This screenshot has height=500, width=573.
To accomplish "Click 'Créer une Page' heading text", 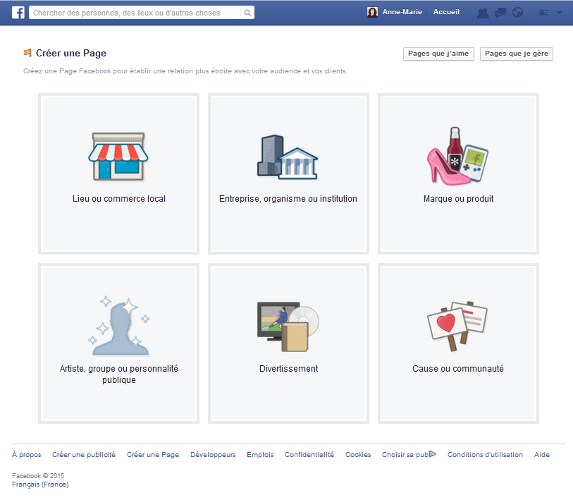I will (x=71, y=53).
